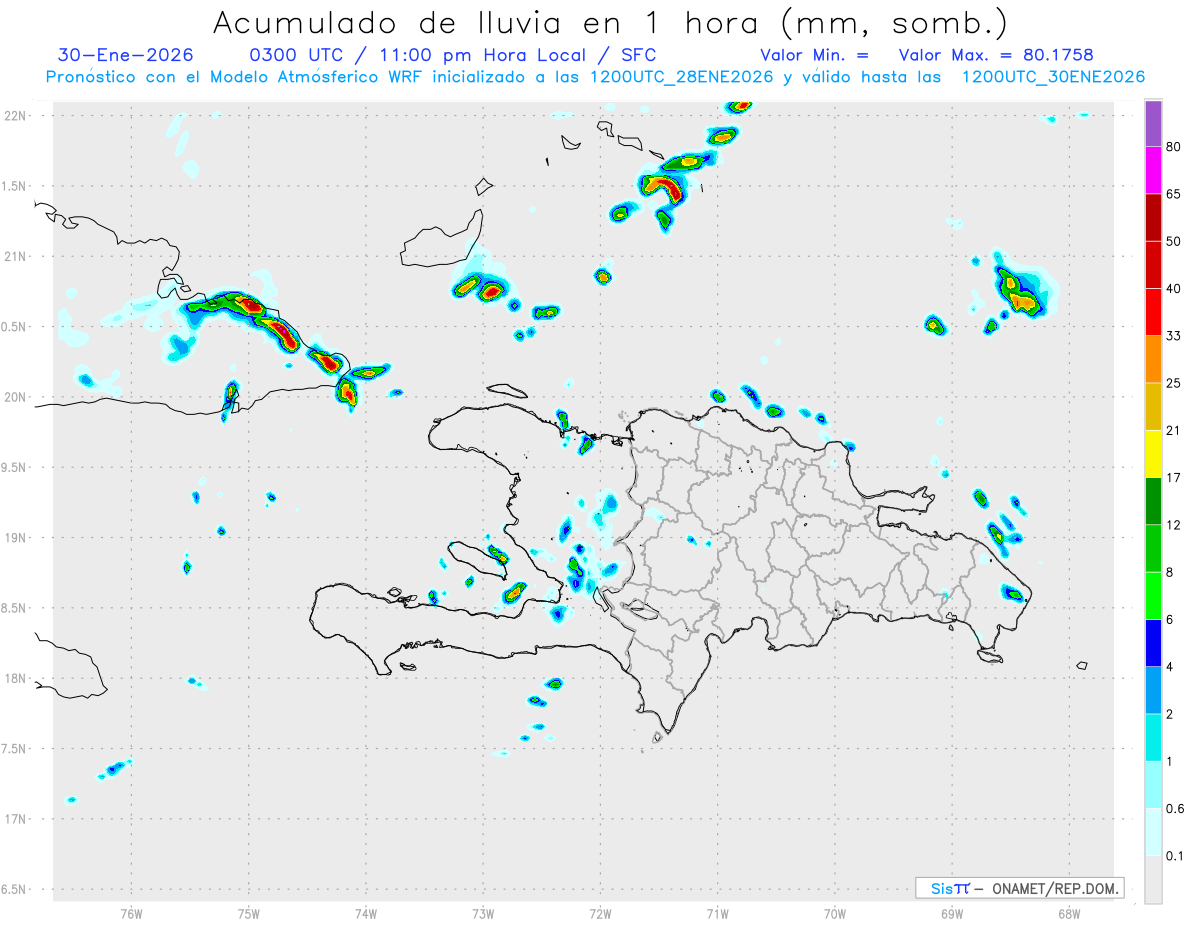Pick the gold legend swatch between 21 and 25
This screenshot has height=927, width=1200.
(1153, 406)
